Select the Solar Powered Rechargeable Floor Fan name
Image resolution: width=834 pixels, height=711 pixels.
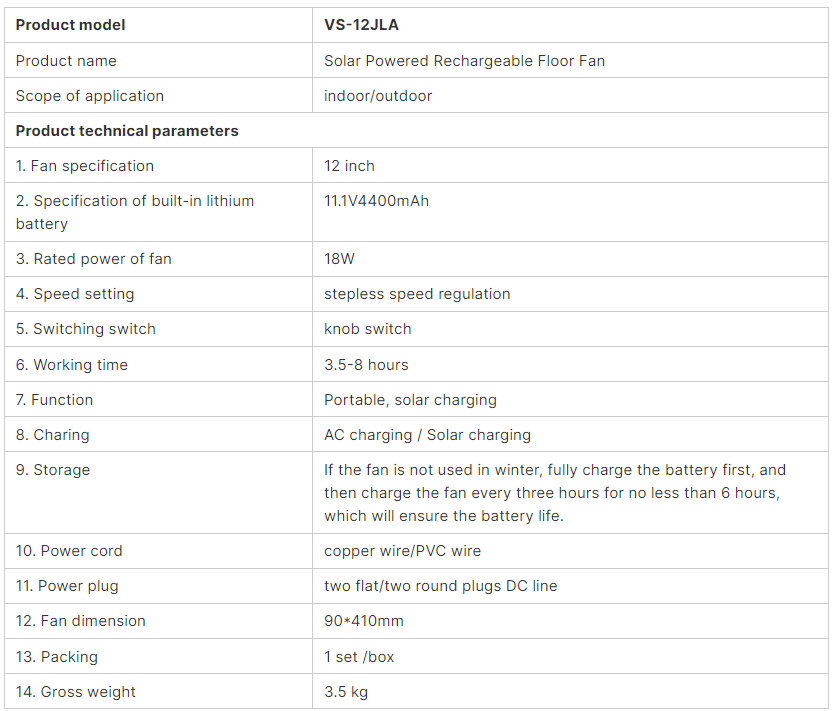tap(464, 61)
